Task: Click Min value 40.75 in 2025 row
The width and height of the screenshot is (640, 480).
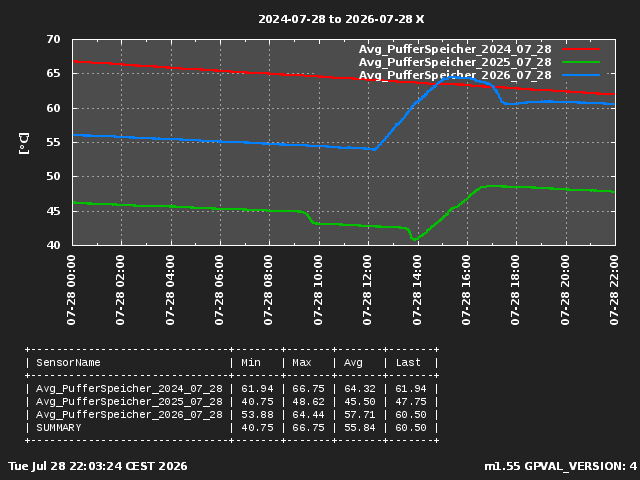Action: [257, 402]
